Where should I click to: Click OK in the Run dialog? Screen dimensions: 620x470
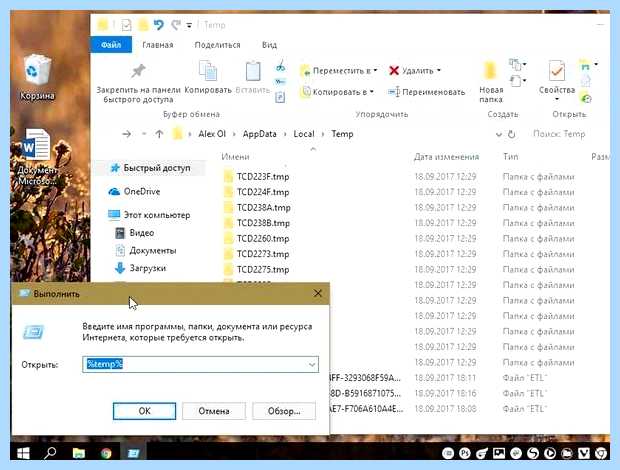coord(144,411)
